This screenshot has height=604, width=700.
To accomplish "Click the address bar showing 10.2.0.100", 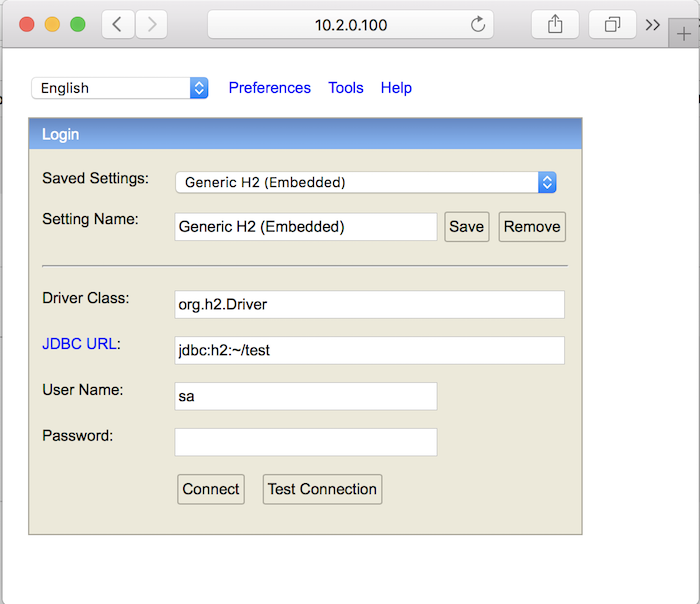I will point(350,24).
